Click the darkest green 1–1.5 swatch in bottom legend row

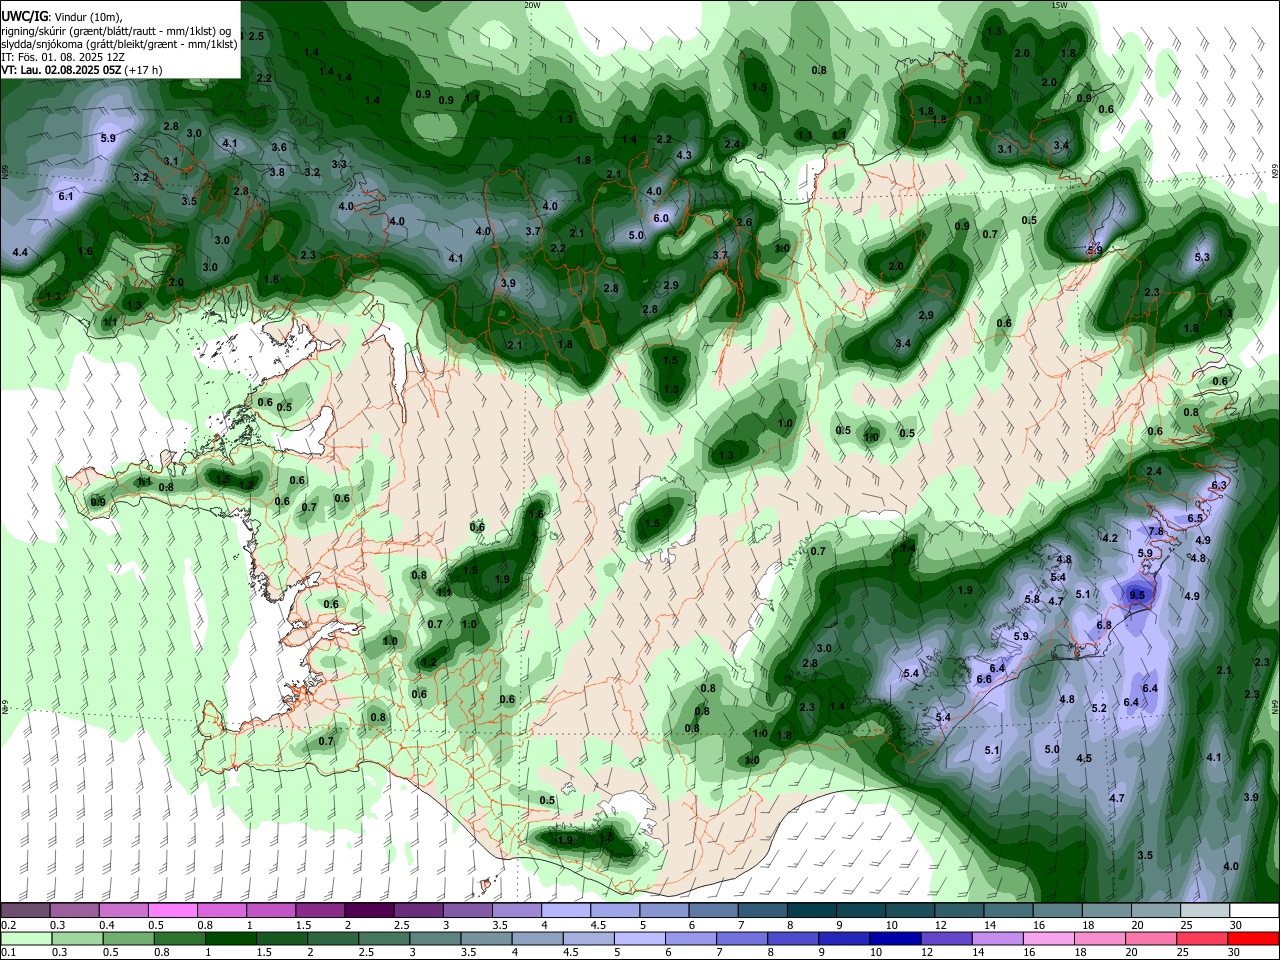coord(232,938)
